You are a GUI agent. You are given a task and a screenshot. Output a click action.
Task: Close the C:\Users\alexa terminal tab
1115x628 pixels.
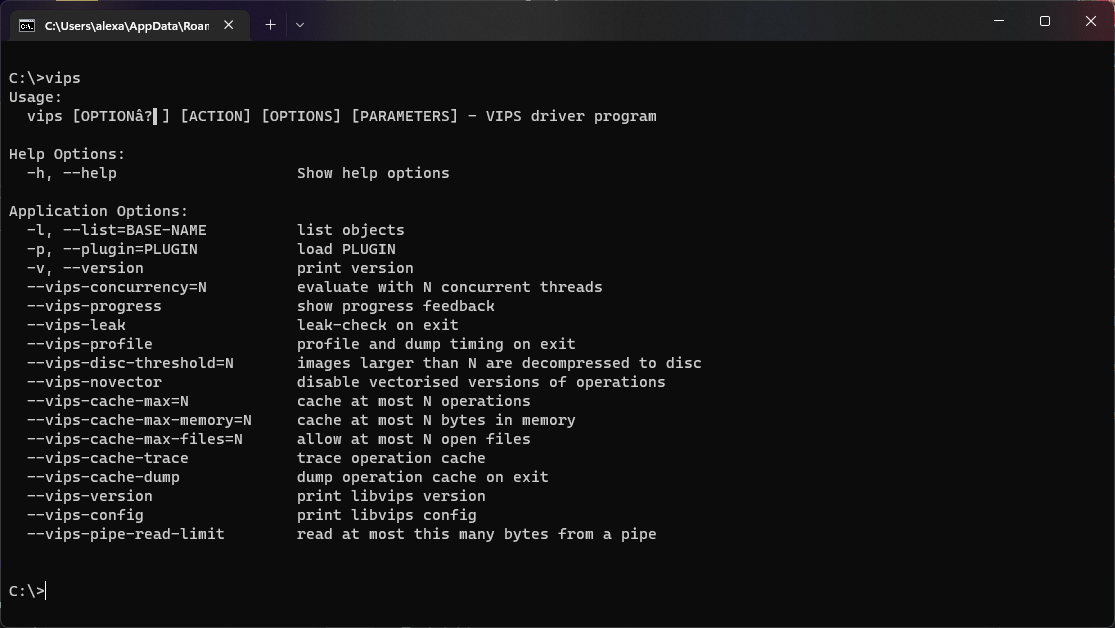click(x=230, y=25)
